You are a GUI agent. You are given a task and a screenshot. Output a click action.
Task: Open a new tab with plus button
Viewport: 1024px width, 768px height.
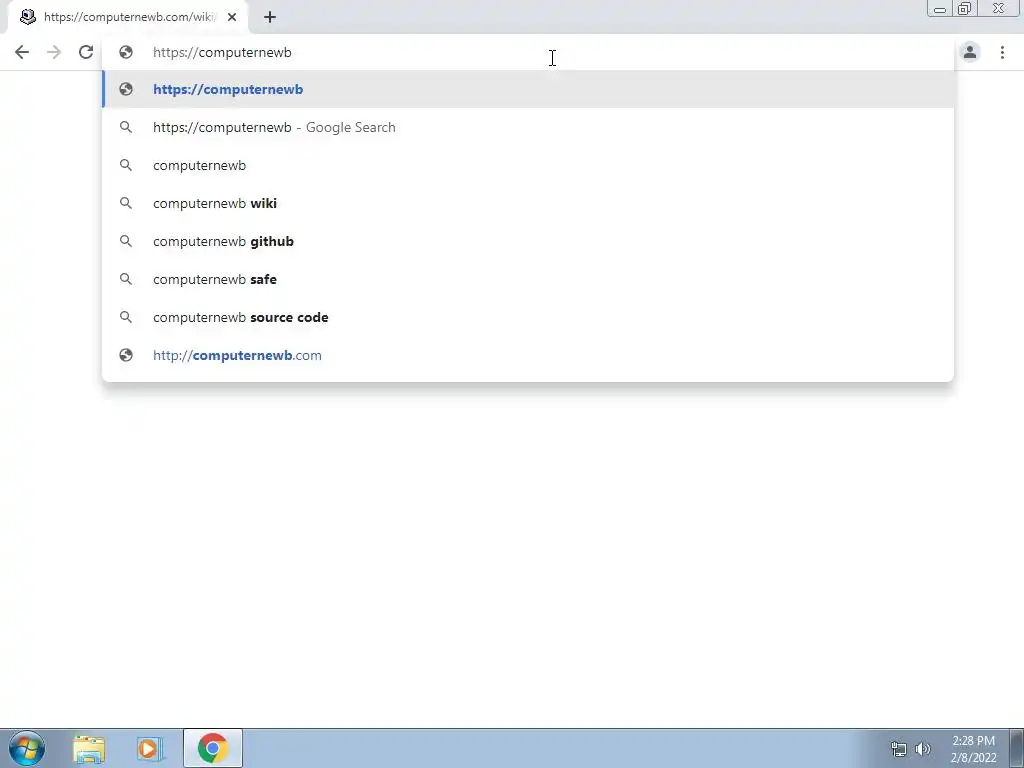(x=270, y=17)
